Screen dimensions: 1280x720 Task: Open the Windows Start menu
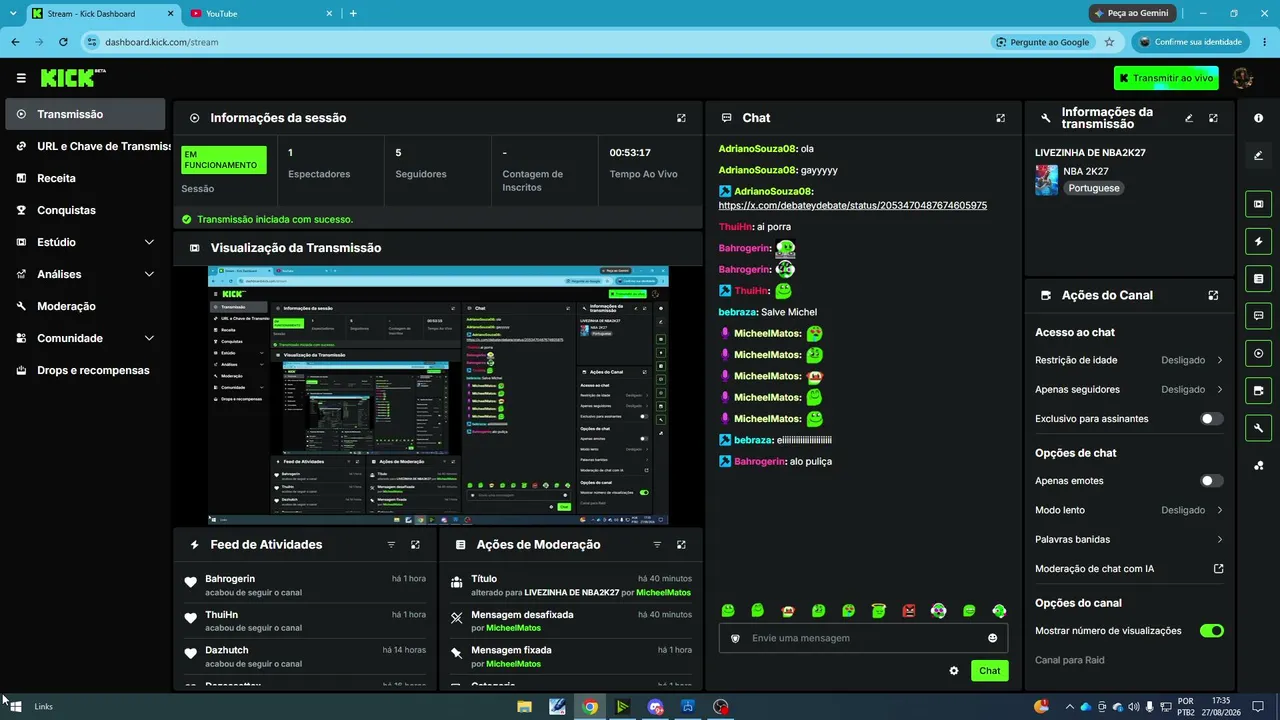click(16, 707)
